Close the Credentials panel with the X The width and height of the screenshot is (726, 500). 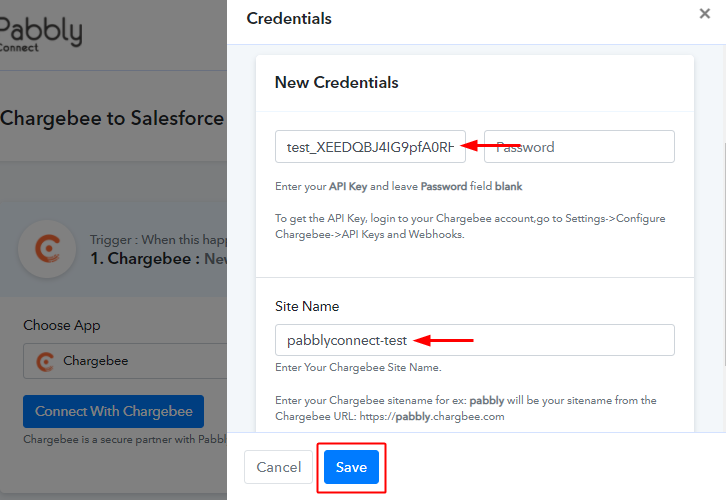tap(704, 14)
